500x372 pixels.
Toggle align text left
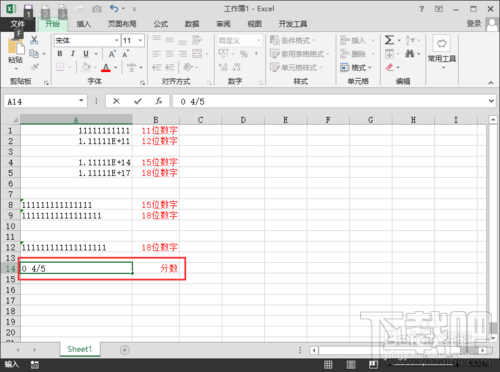coord(156,54)
